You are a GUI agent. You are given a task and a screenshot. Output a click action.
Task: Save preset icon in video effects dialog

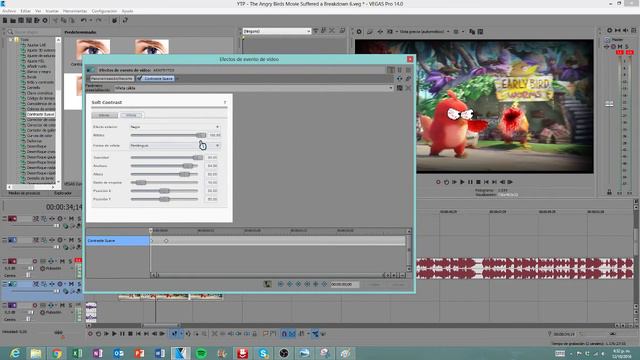(x=400, y=88)
